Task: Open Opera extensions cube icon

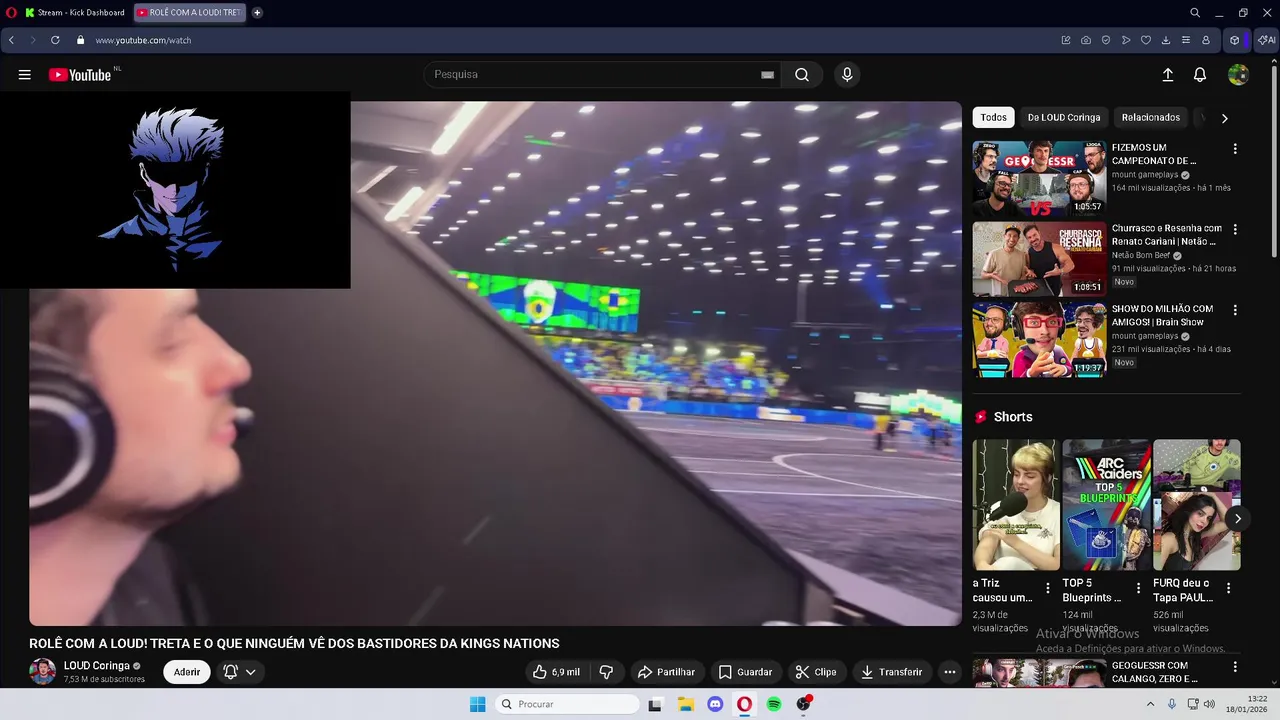Action: coord(1235,40)
